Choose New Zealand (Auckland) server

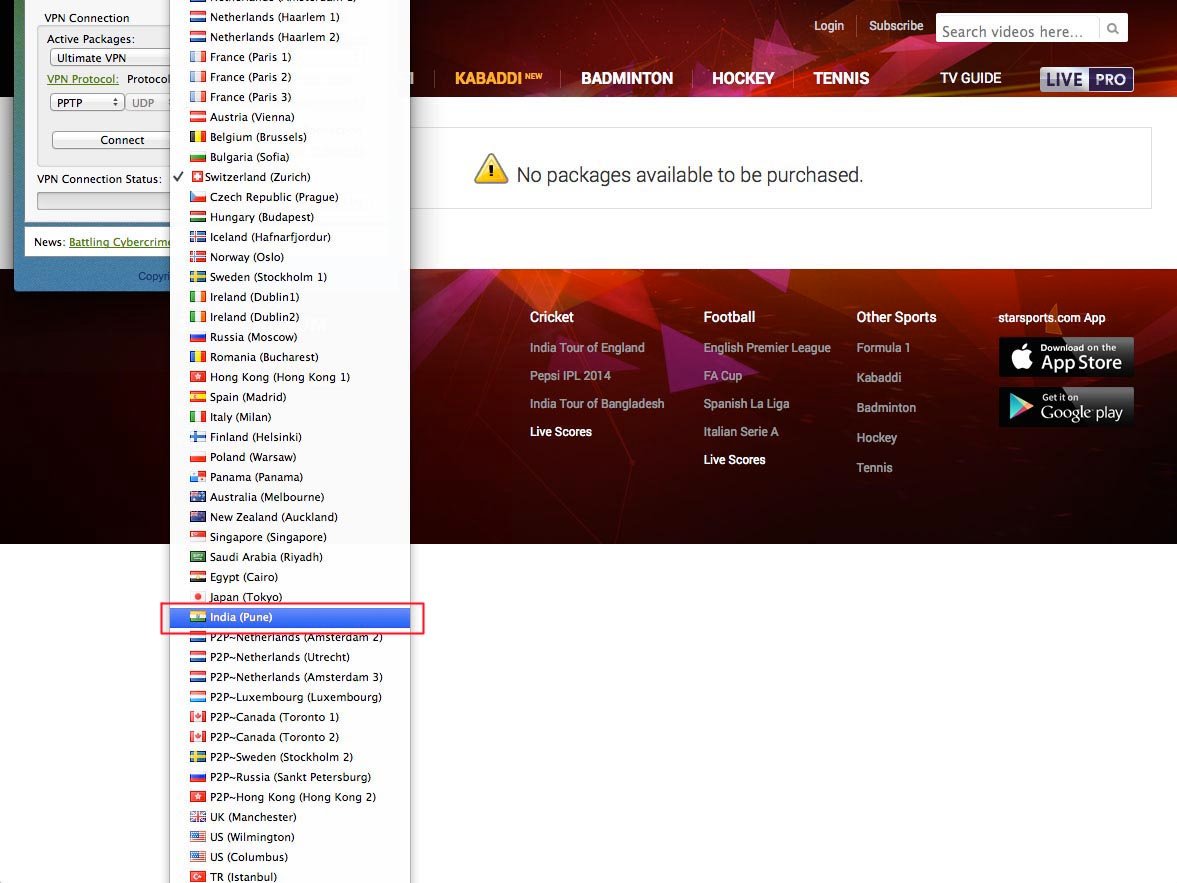290,517
